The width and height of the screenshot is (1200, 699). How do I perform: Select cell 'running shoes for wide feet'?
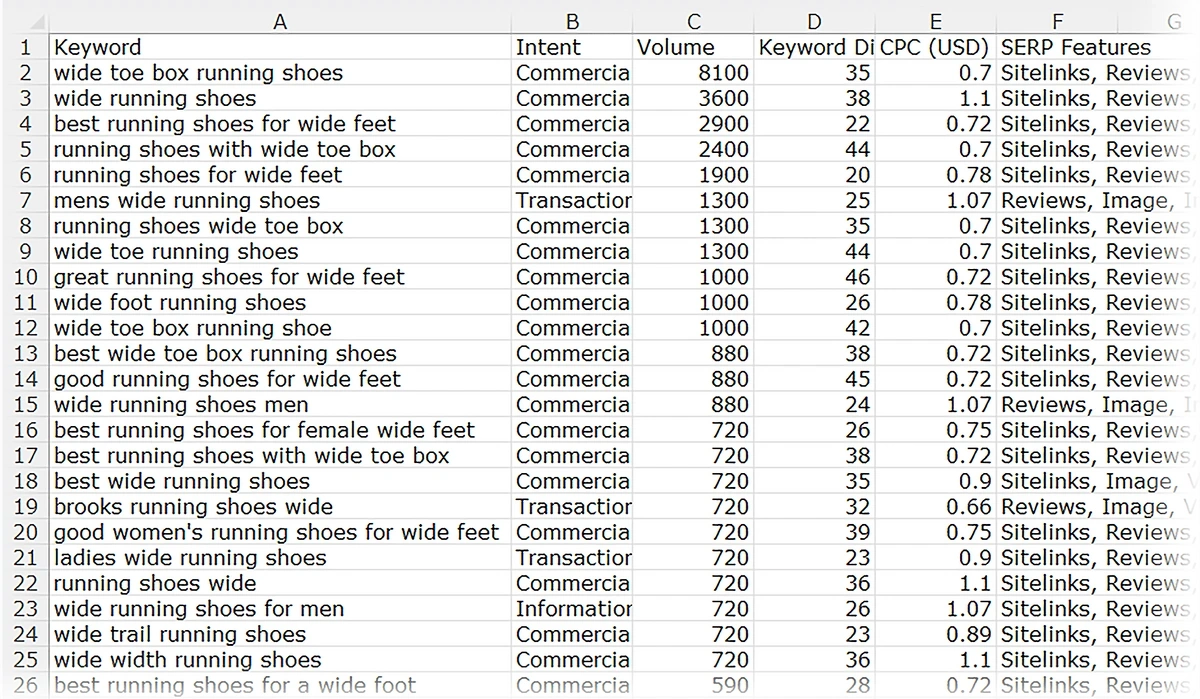click(280, 175)
